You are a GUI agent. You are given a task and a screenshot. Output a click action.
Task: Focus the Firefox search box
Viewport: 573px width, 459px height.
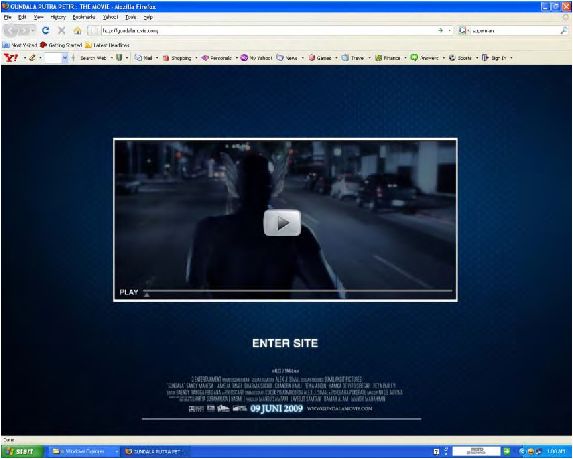(515, 31)
